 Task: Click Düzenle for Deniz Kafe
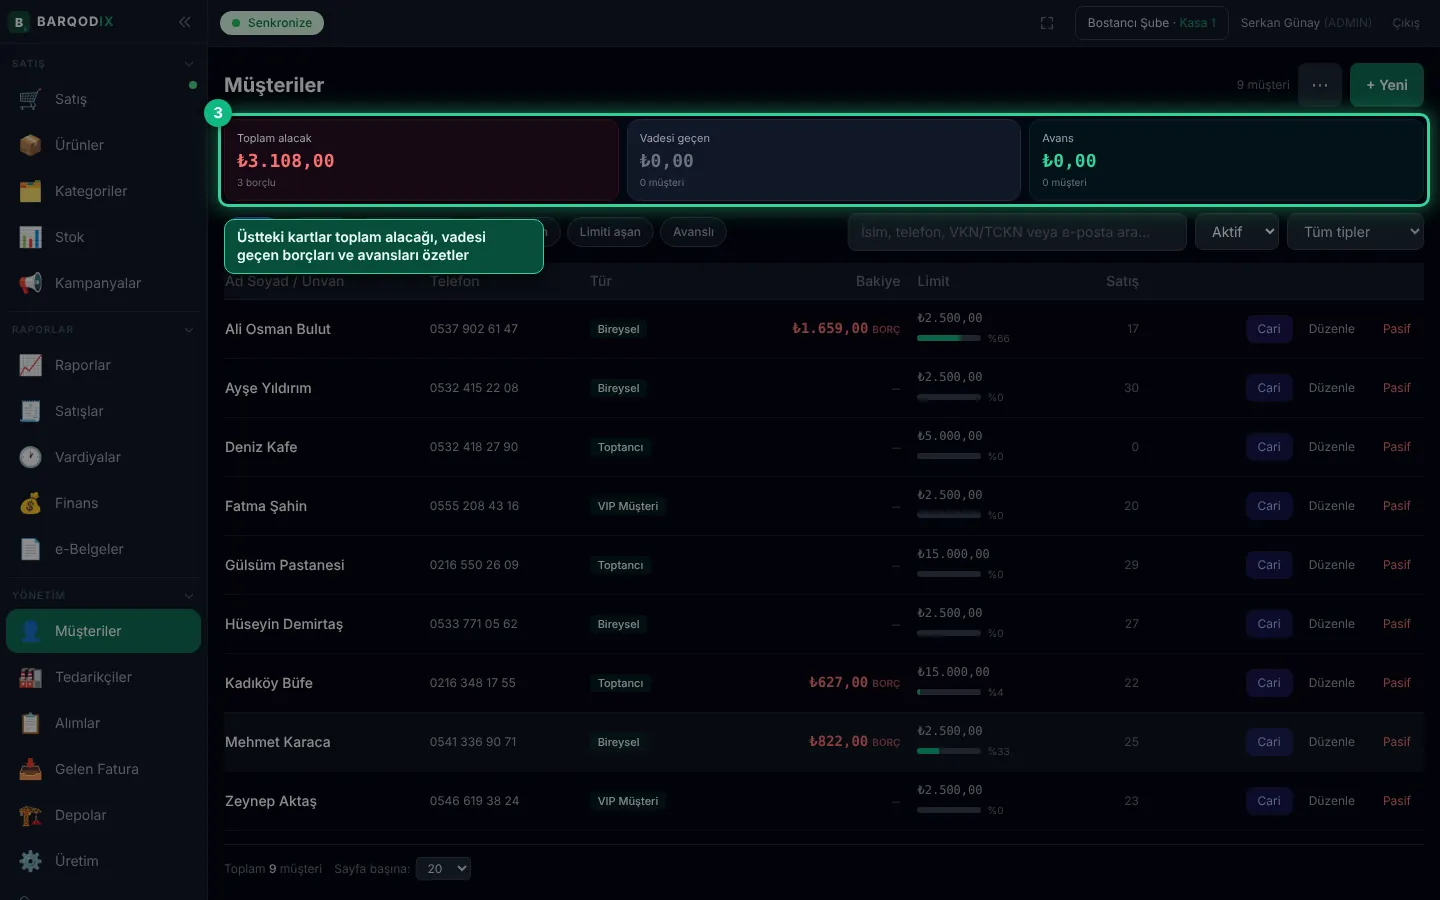pyautogui.click(x=1332, y=447)
